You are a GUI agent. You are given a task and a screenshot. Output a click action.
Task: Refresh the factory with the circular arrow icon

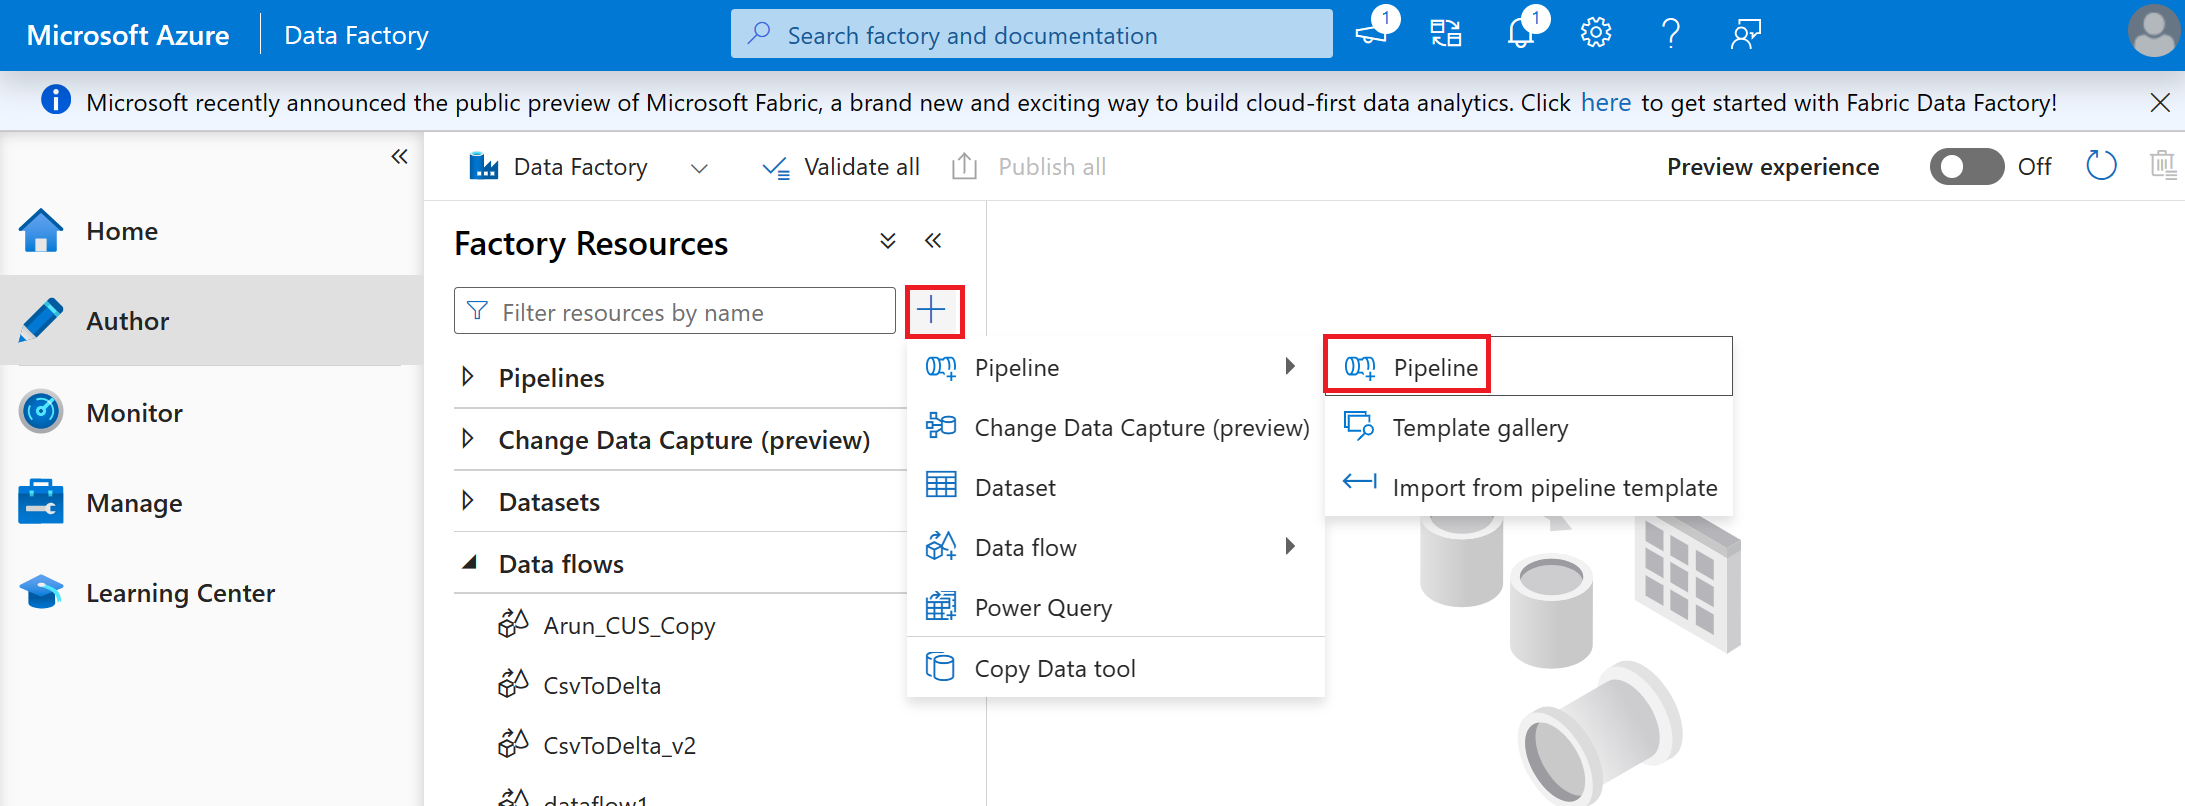click(2101, 165)
